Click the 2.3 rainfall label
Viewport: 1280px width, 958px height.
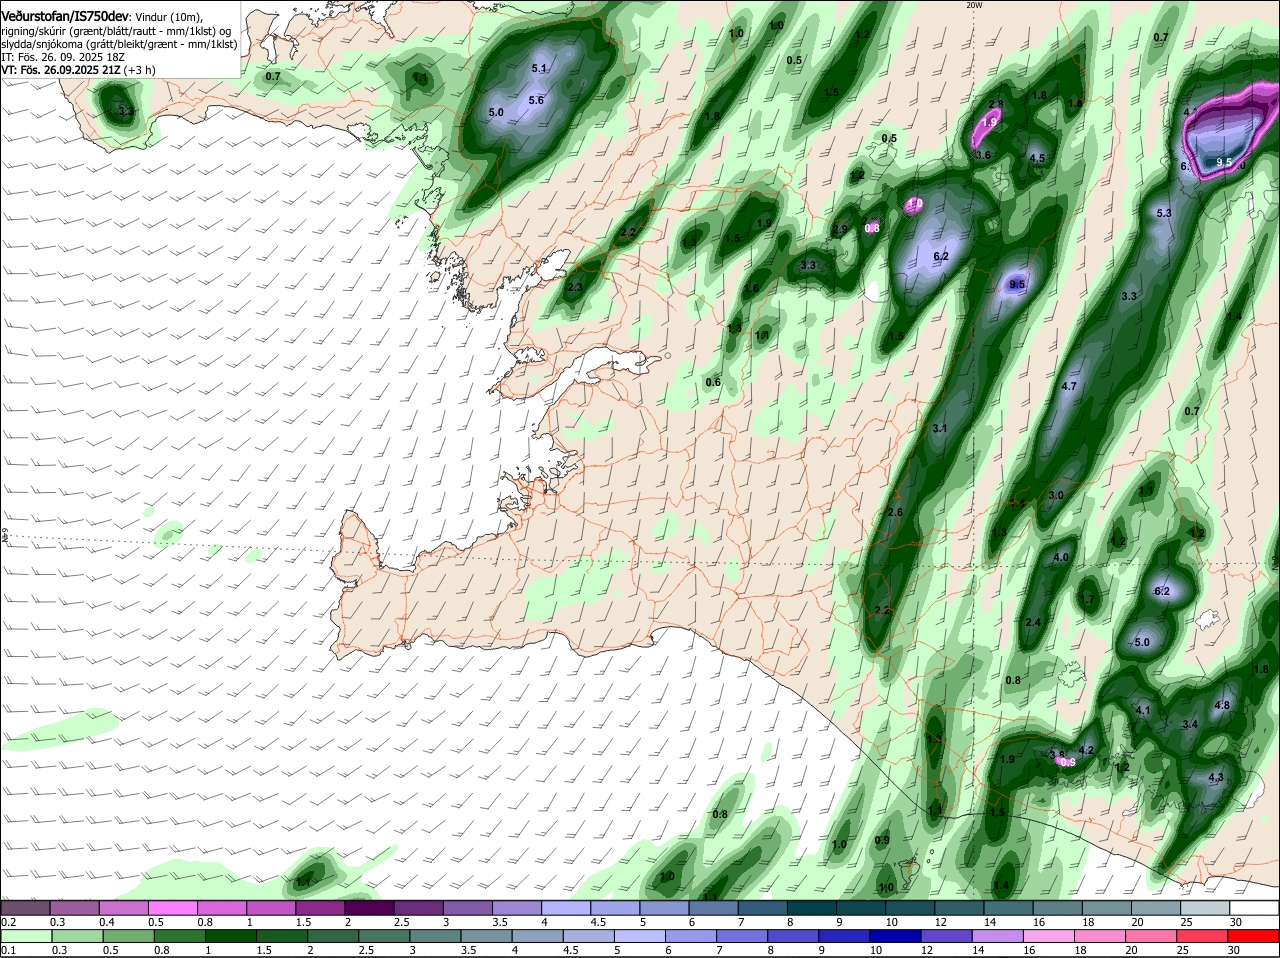coord(575,287)
